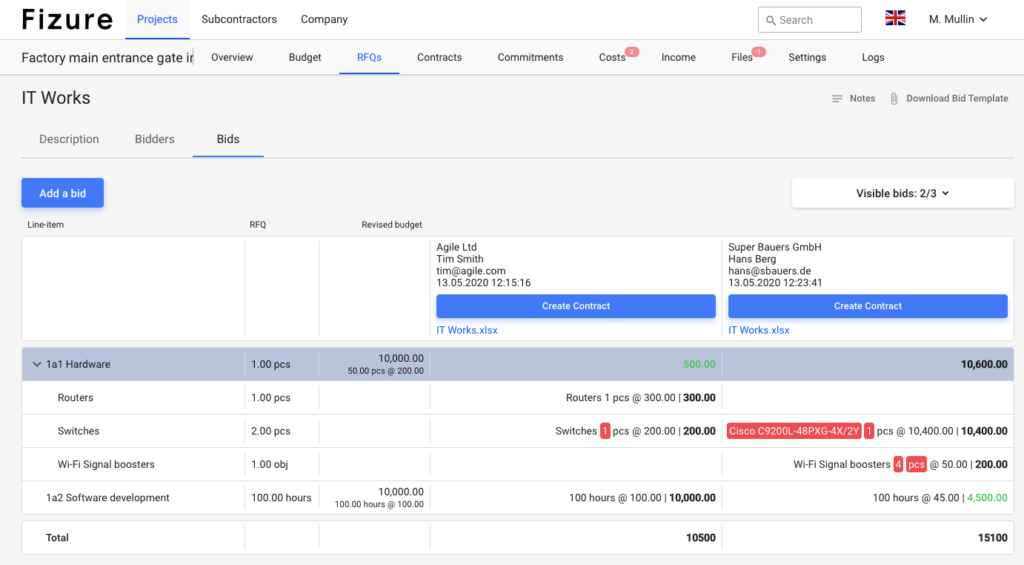Switch to the Budget tab

[305, 57]
